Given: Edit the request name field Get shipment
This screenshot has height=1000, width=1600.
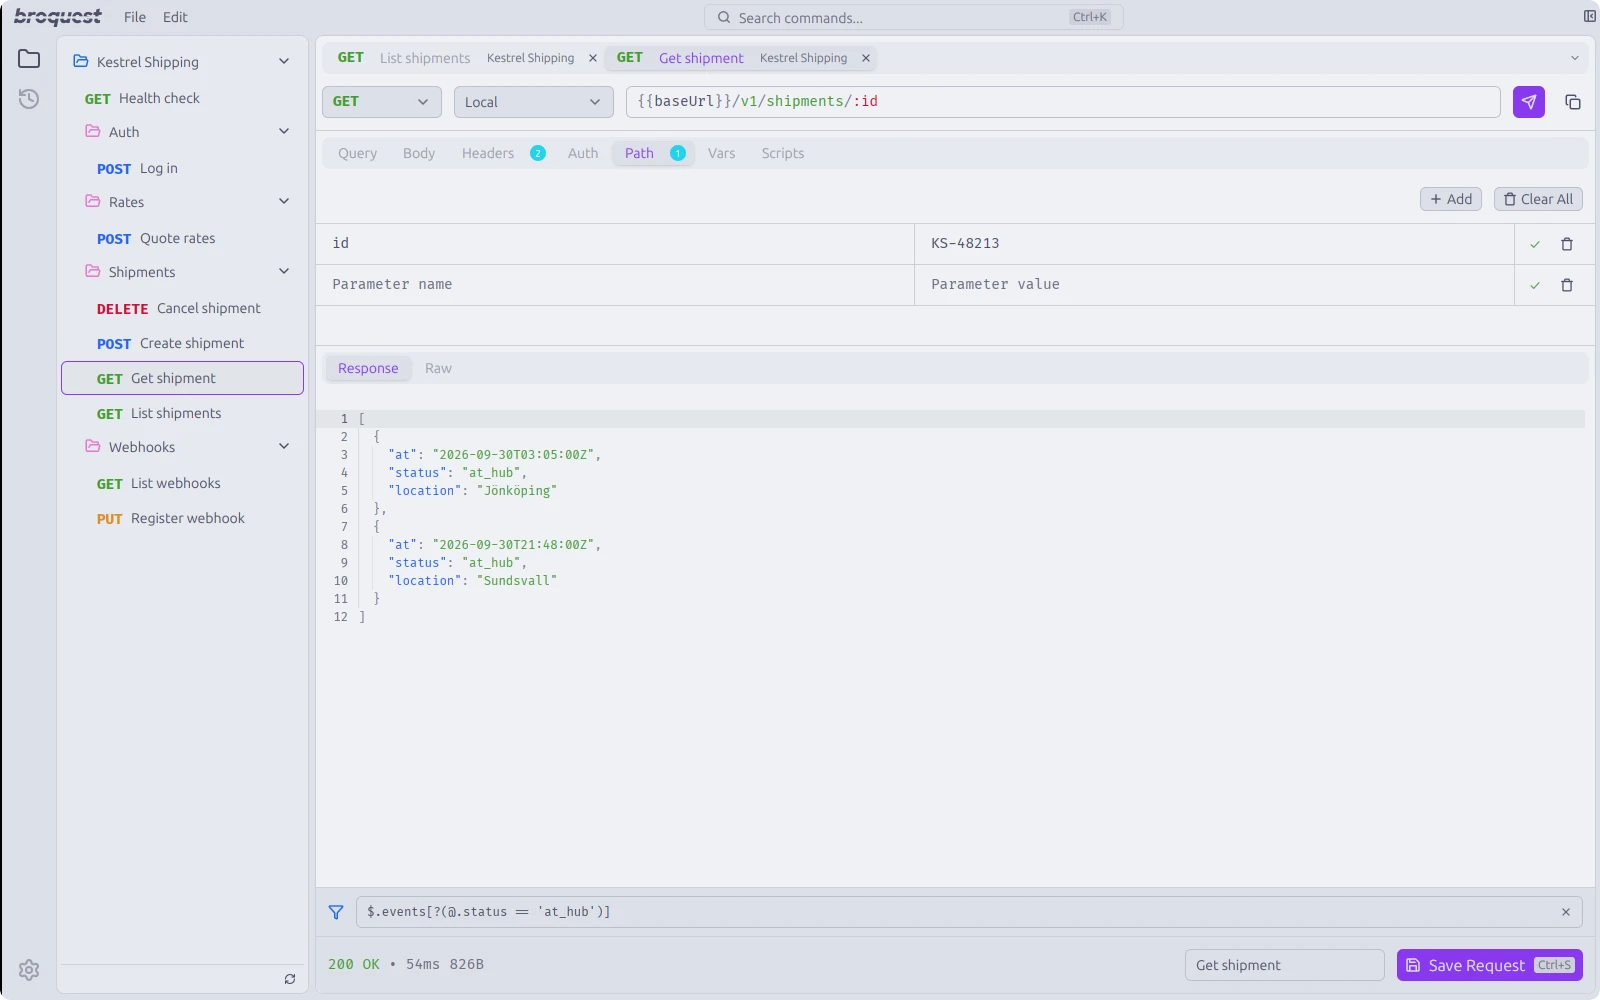Looking at the screenshot, I should (x=1285, y=965).
